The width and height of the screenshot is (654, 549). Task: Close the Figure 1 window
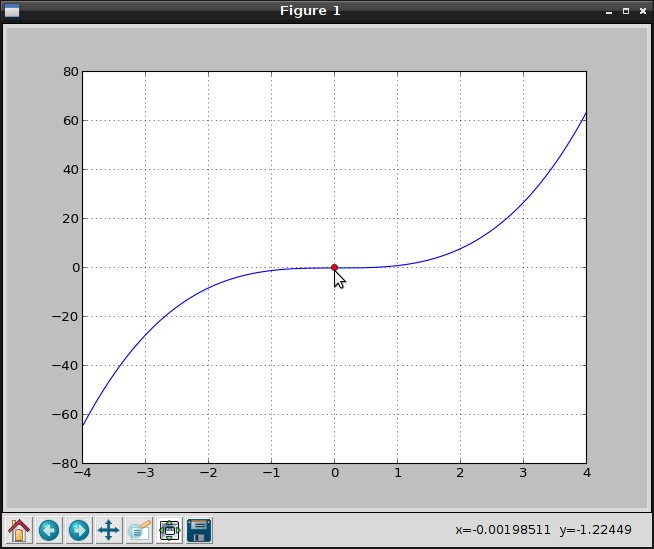[642, 11]
